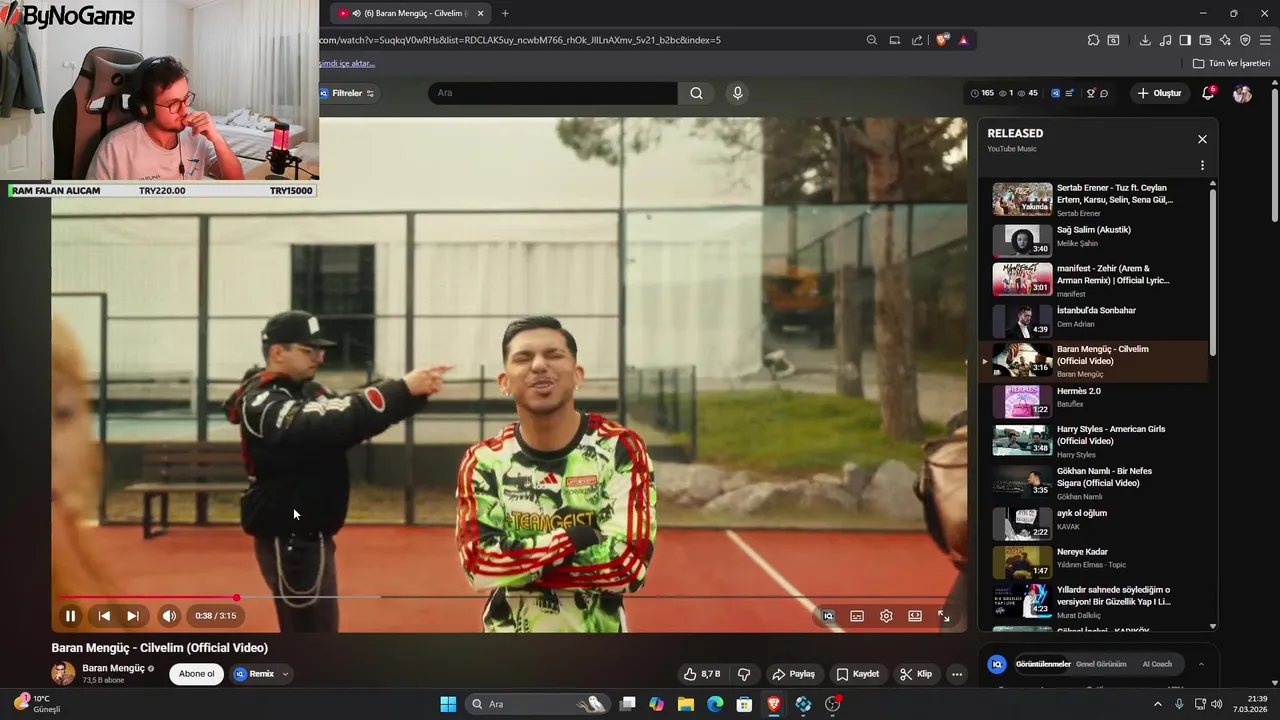Open a new browser tab
Viewport: 1280px width, 720px height.
(505, 13)
